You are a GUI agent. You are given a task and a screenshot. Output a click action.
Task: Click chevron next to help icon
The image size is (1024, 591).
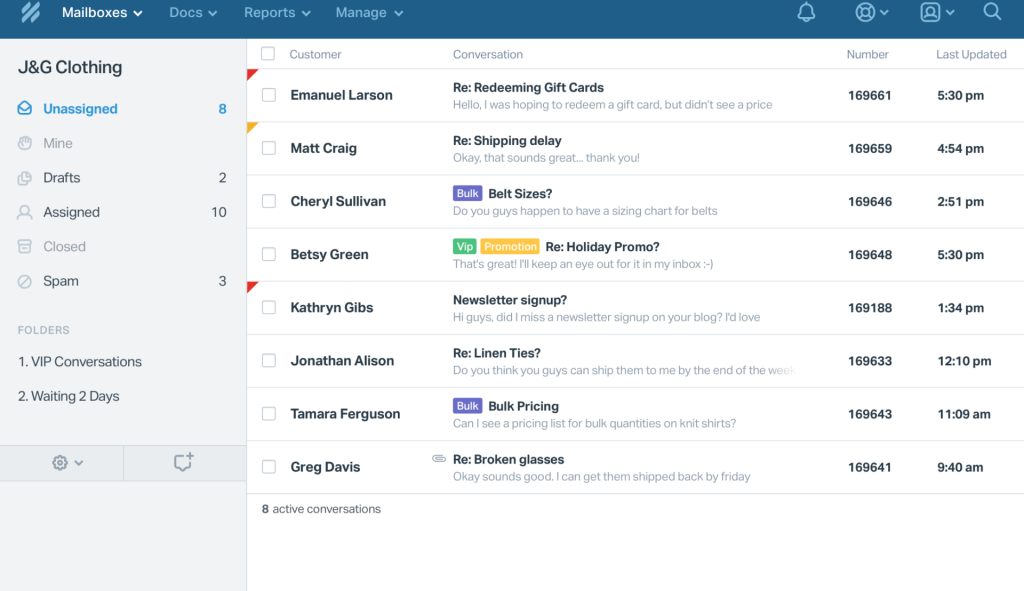click(884, 12)
